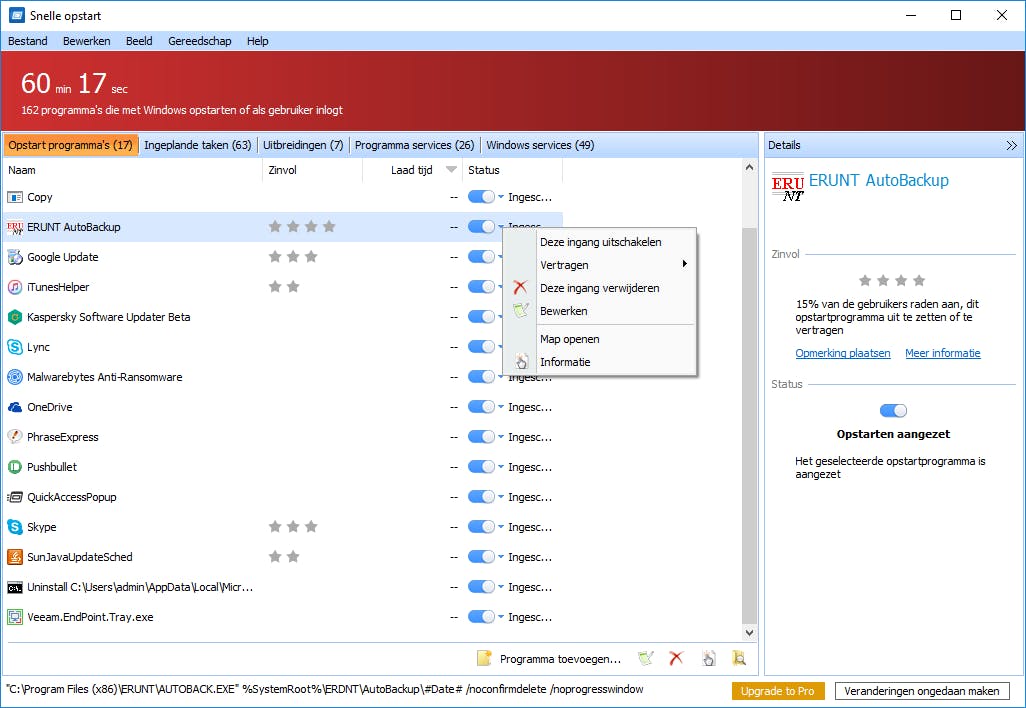Open the Meer informatie link

(943, 353)
